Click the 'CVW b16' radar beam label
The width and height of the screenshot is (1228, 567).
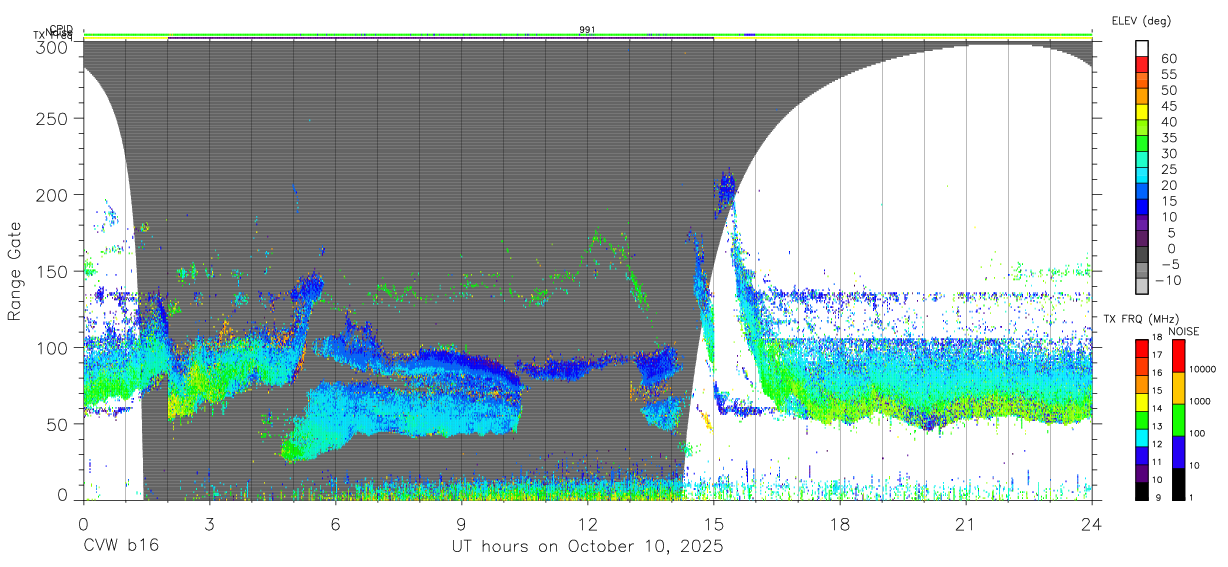[120, 546]
